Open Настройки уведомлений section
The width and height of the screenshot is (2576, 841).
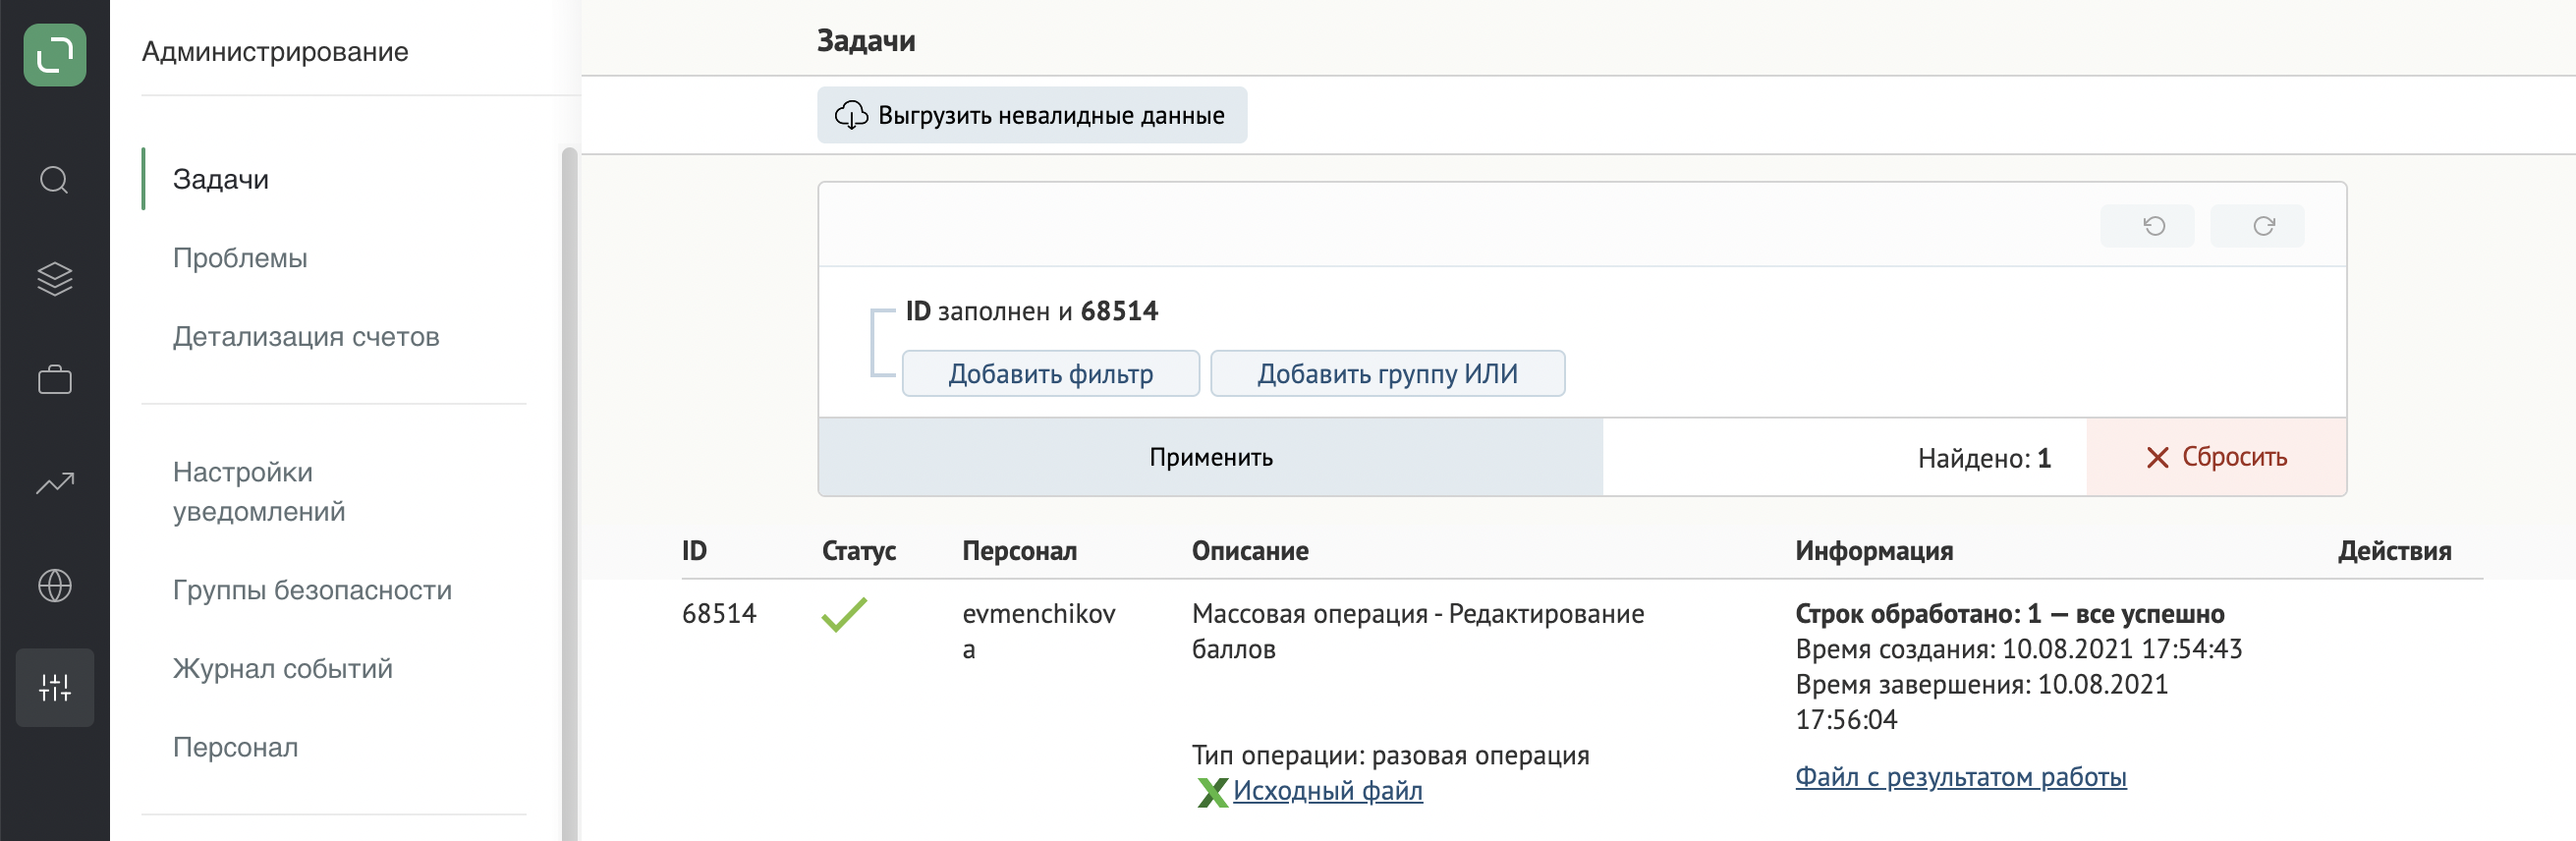coord(259,492)
